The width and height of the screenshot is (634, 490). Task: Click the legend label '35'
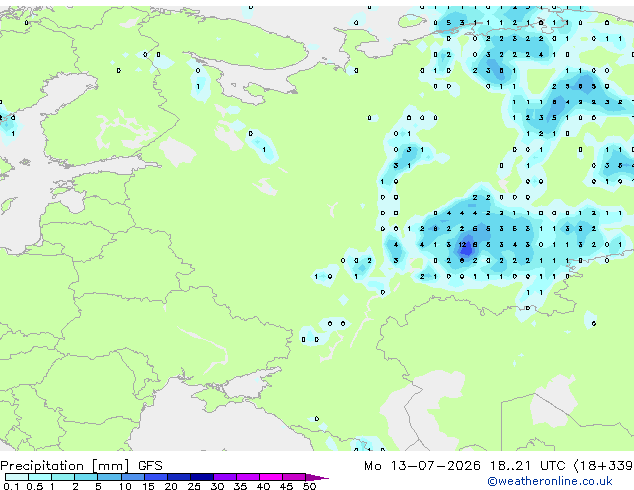[x=240, y=486]
